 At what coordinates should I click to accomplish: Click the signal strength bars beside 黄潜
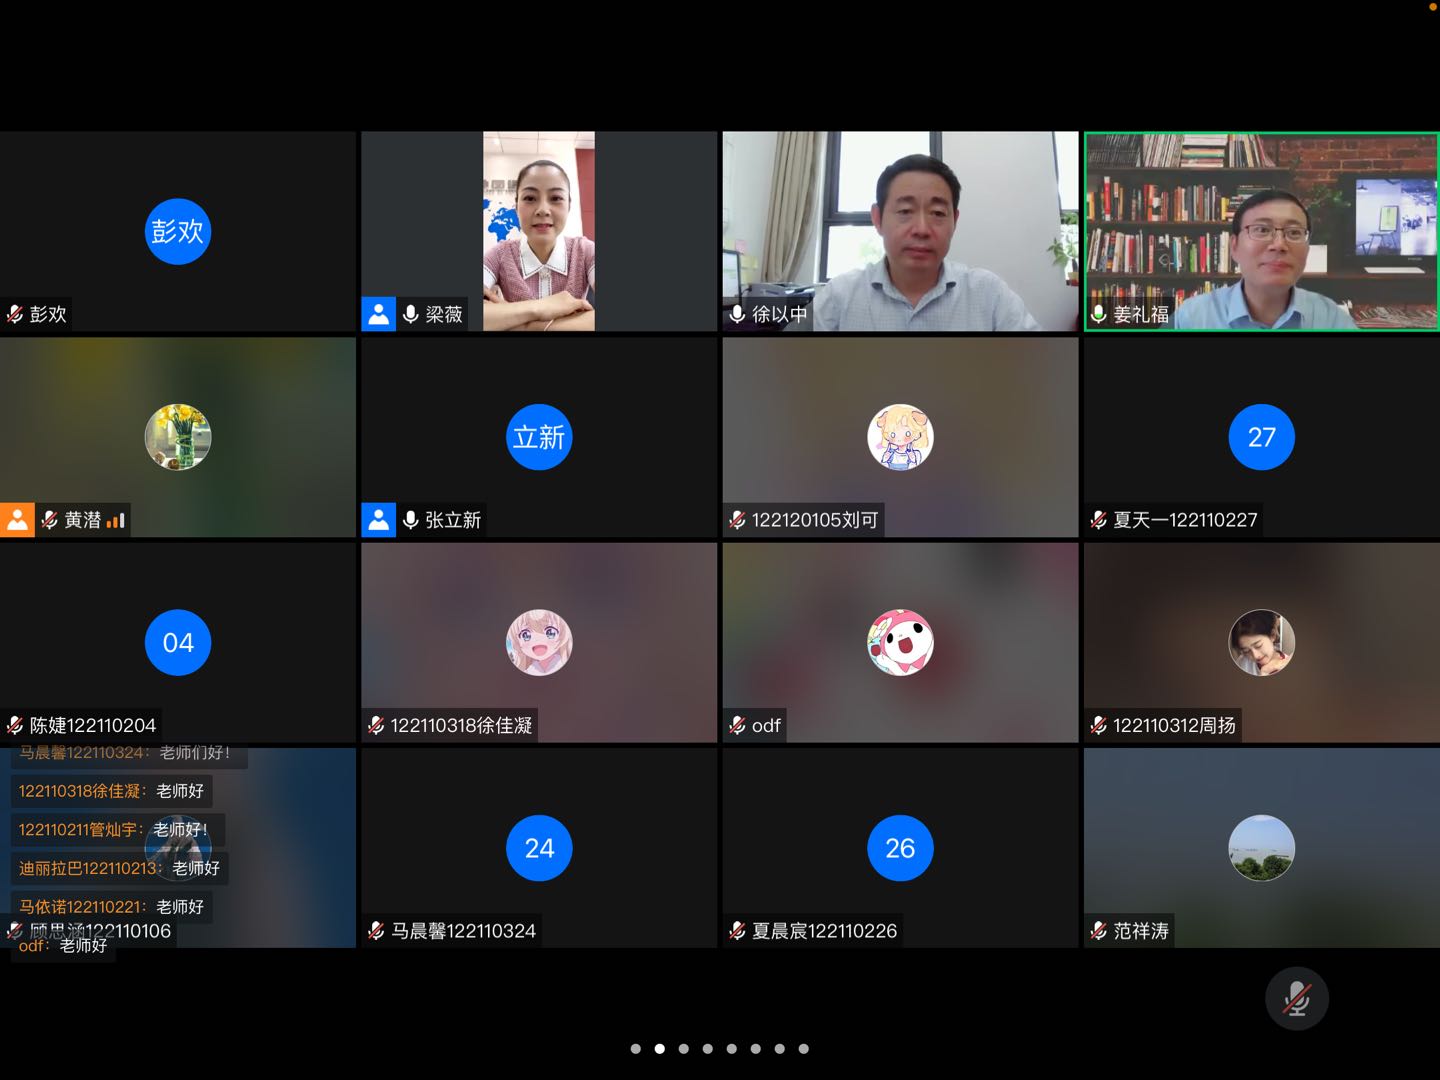pos(116,520)
